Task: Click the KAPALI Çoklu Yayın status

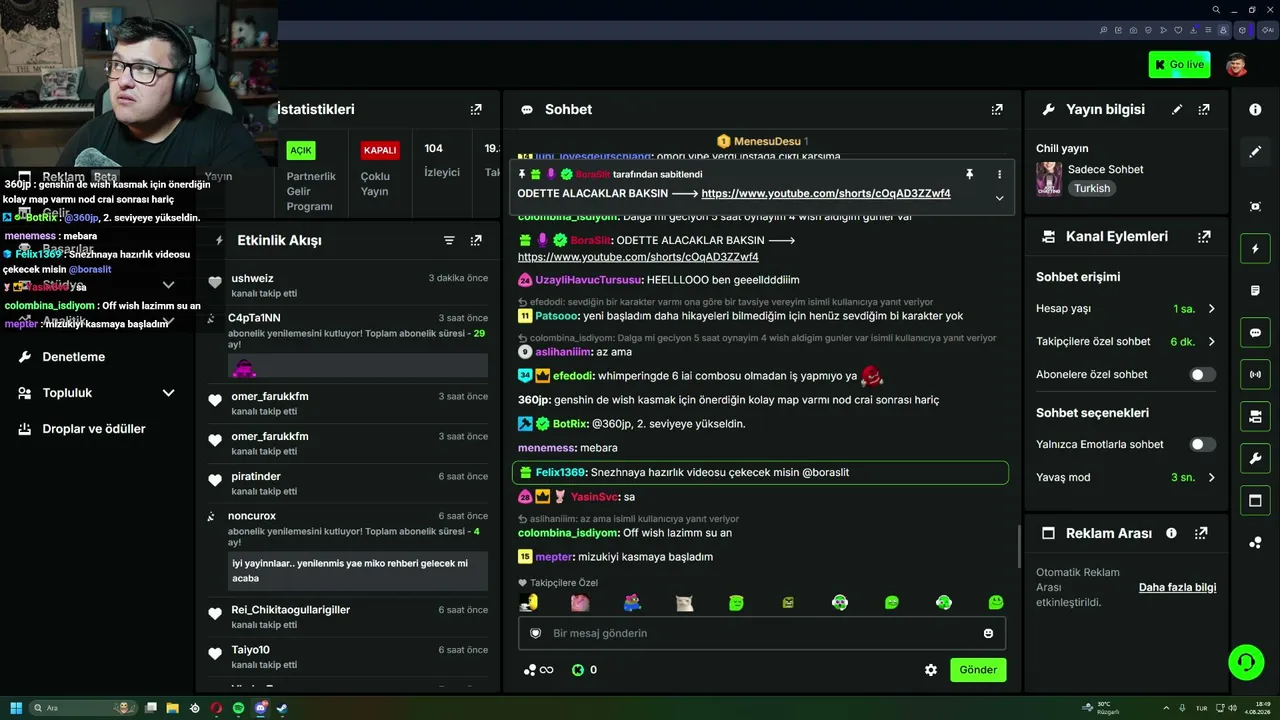Action: 380,169
